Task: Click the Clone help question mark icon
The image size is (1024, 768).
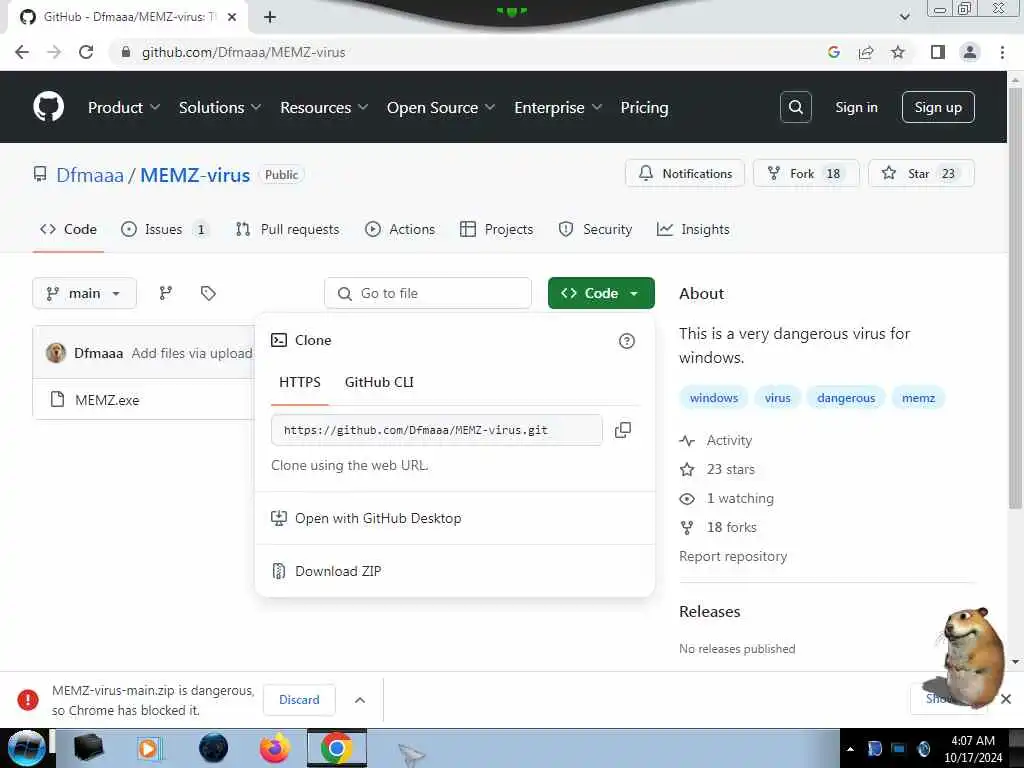Action: click(x=626, y=341)
